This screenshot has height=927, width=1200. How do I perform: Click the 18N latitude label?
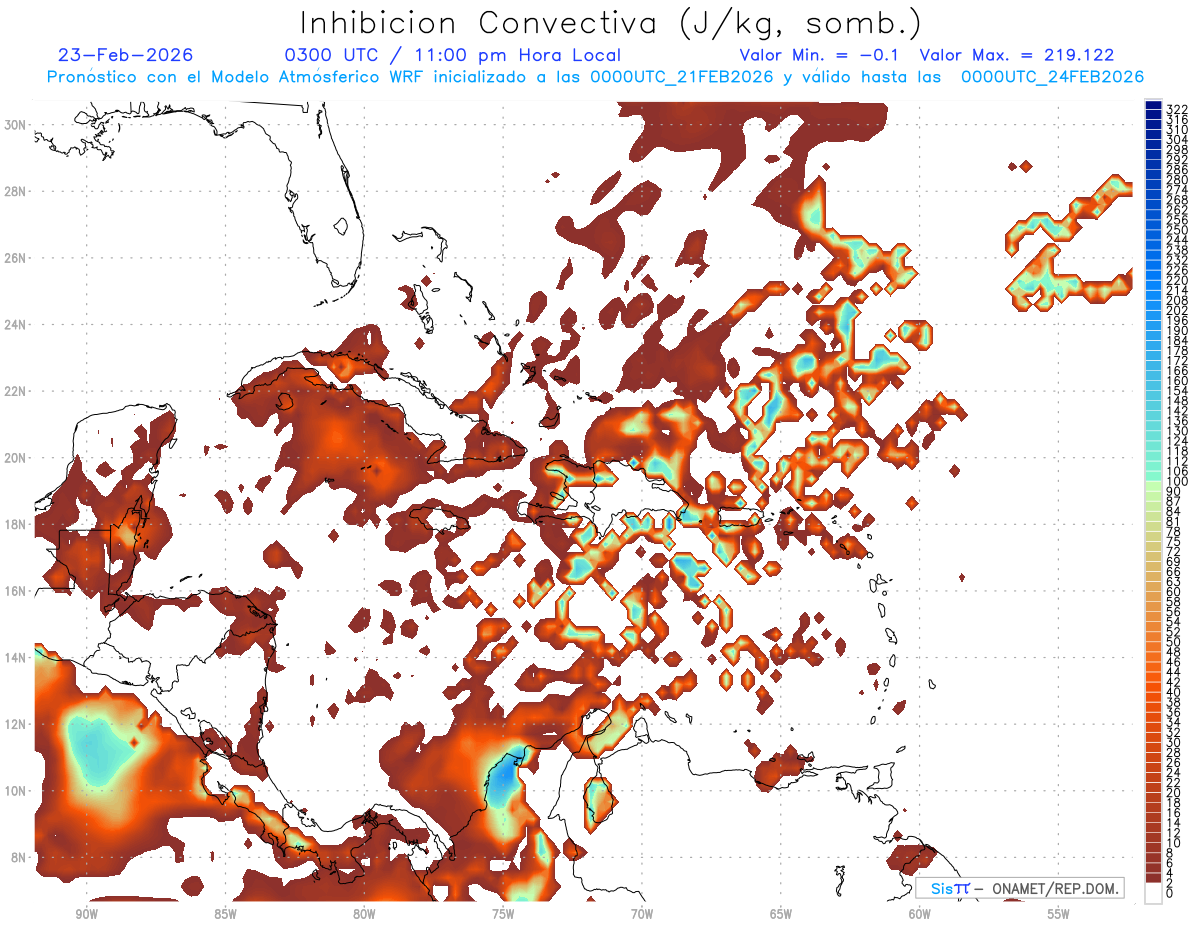[x=16, y=524]
